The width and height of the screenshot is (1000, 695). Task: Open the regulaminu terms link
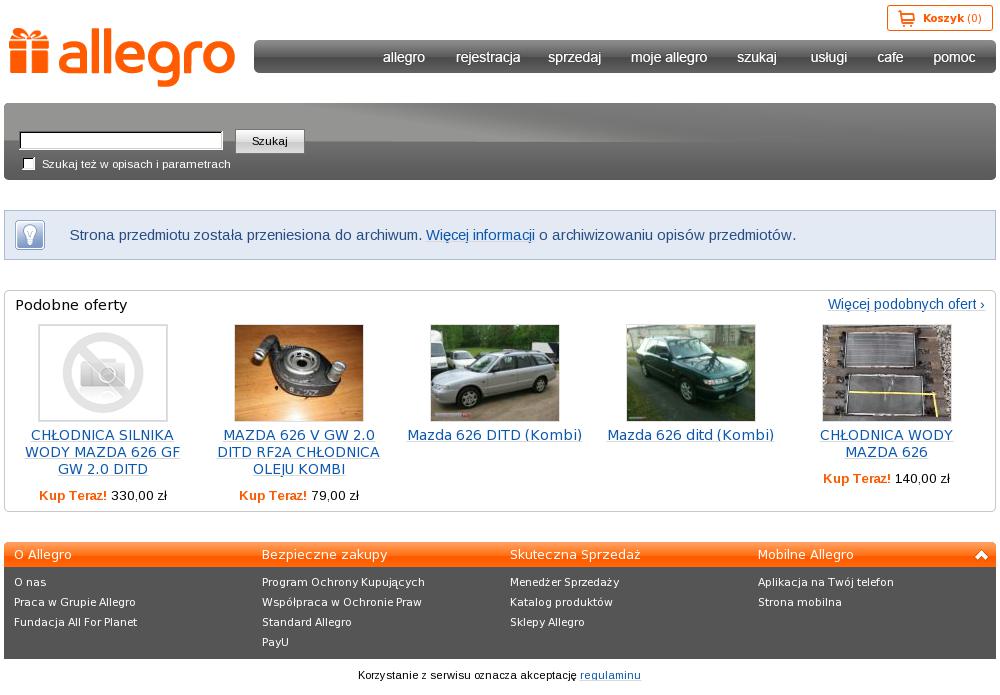(x=610, y=675)
